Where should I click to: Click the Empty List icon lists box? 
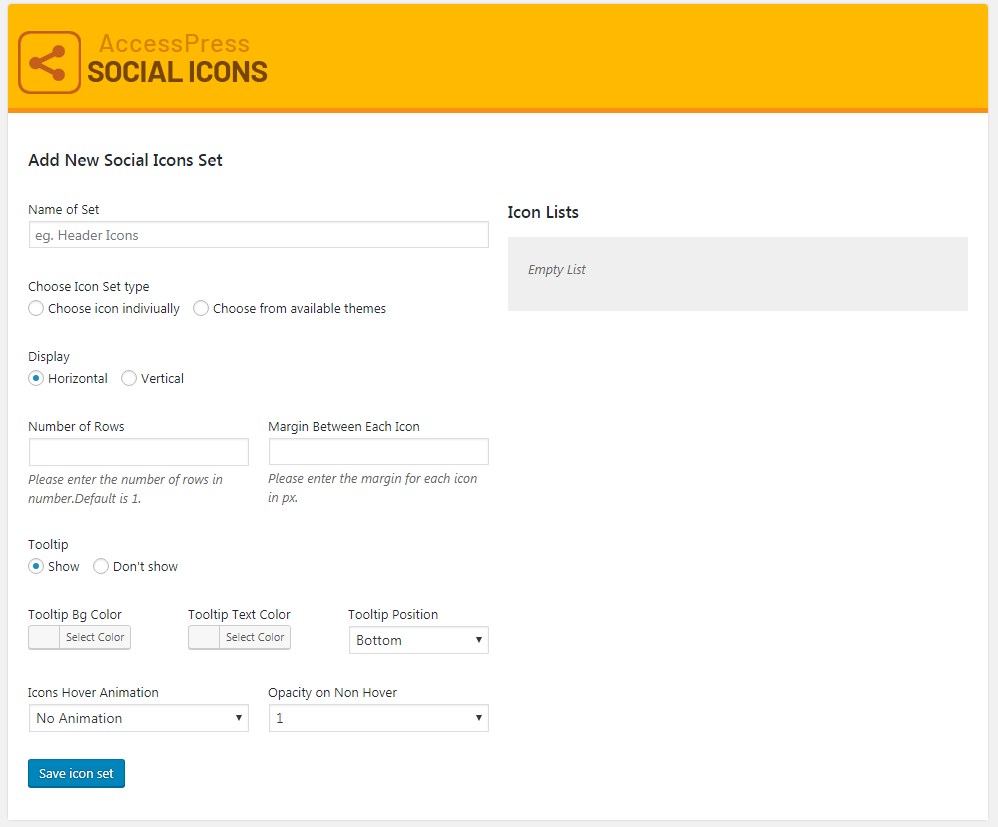(737, 273)
